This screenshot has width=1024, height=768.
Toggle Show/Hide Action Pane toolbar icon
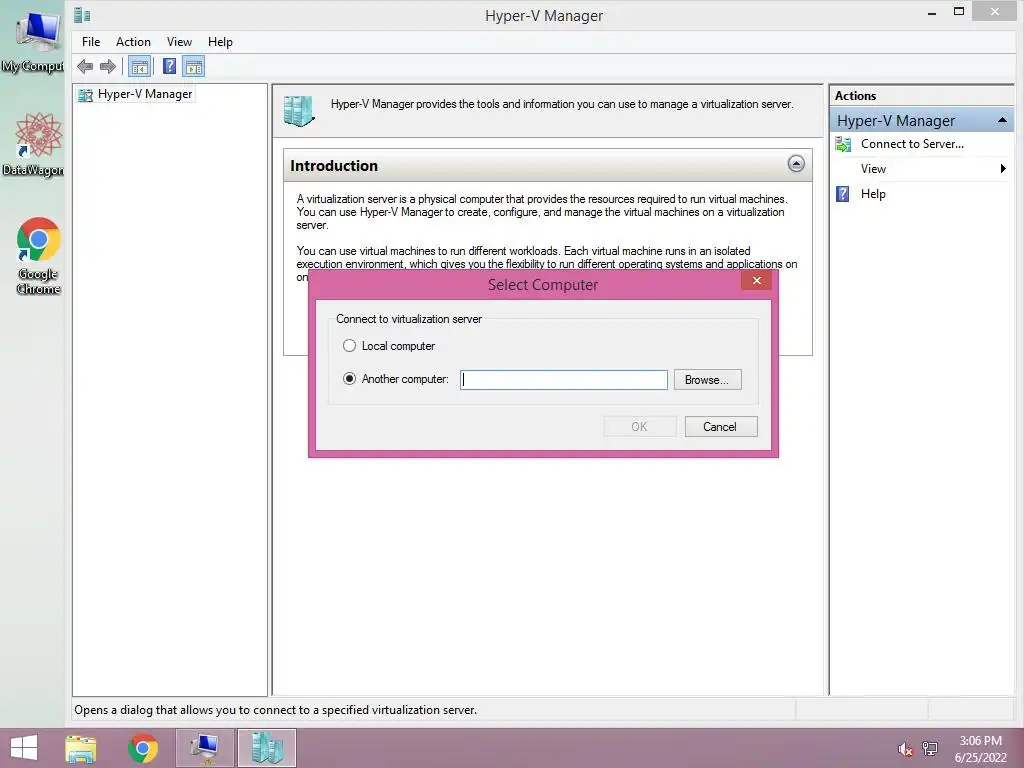point(193,67)
